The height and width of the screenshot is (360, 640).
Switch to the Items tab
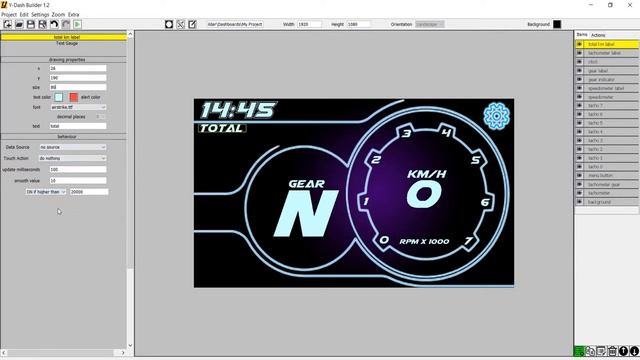pyautogui.click(x=582, y=35)
